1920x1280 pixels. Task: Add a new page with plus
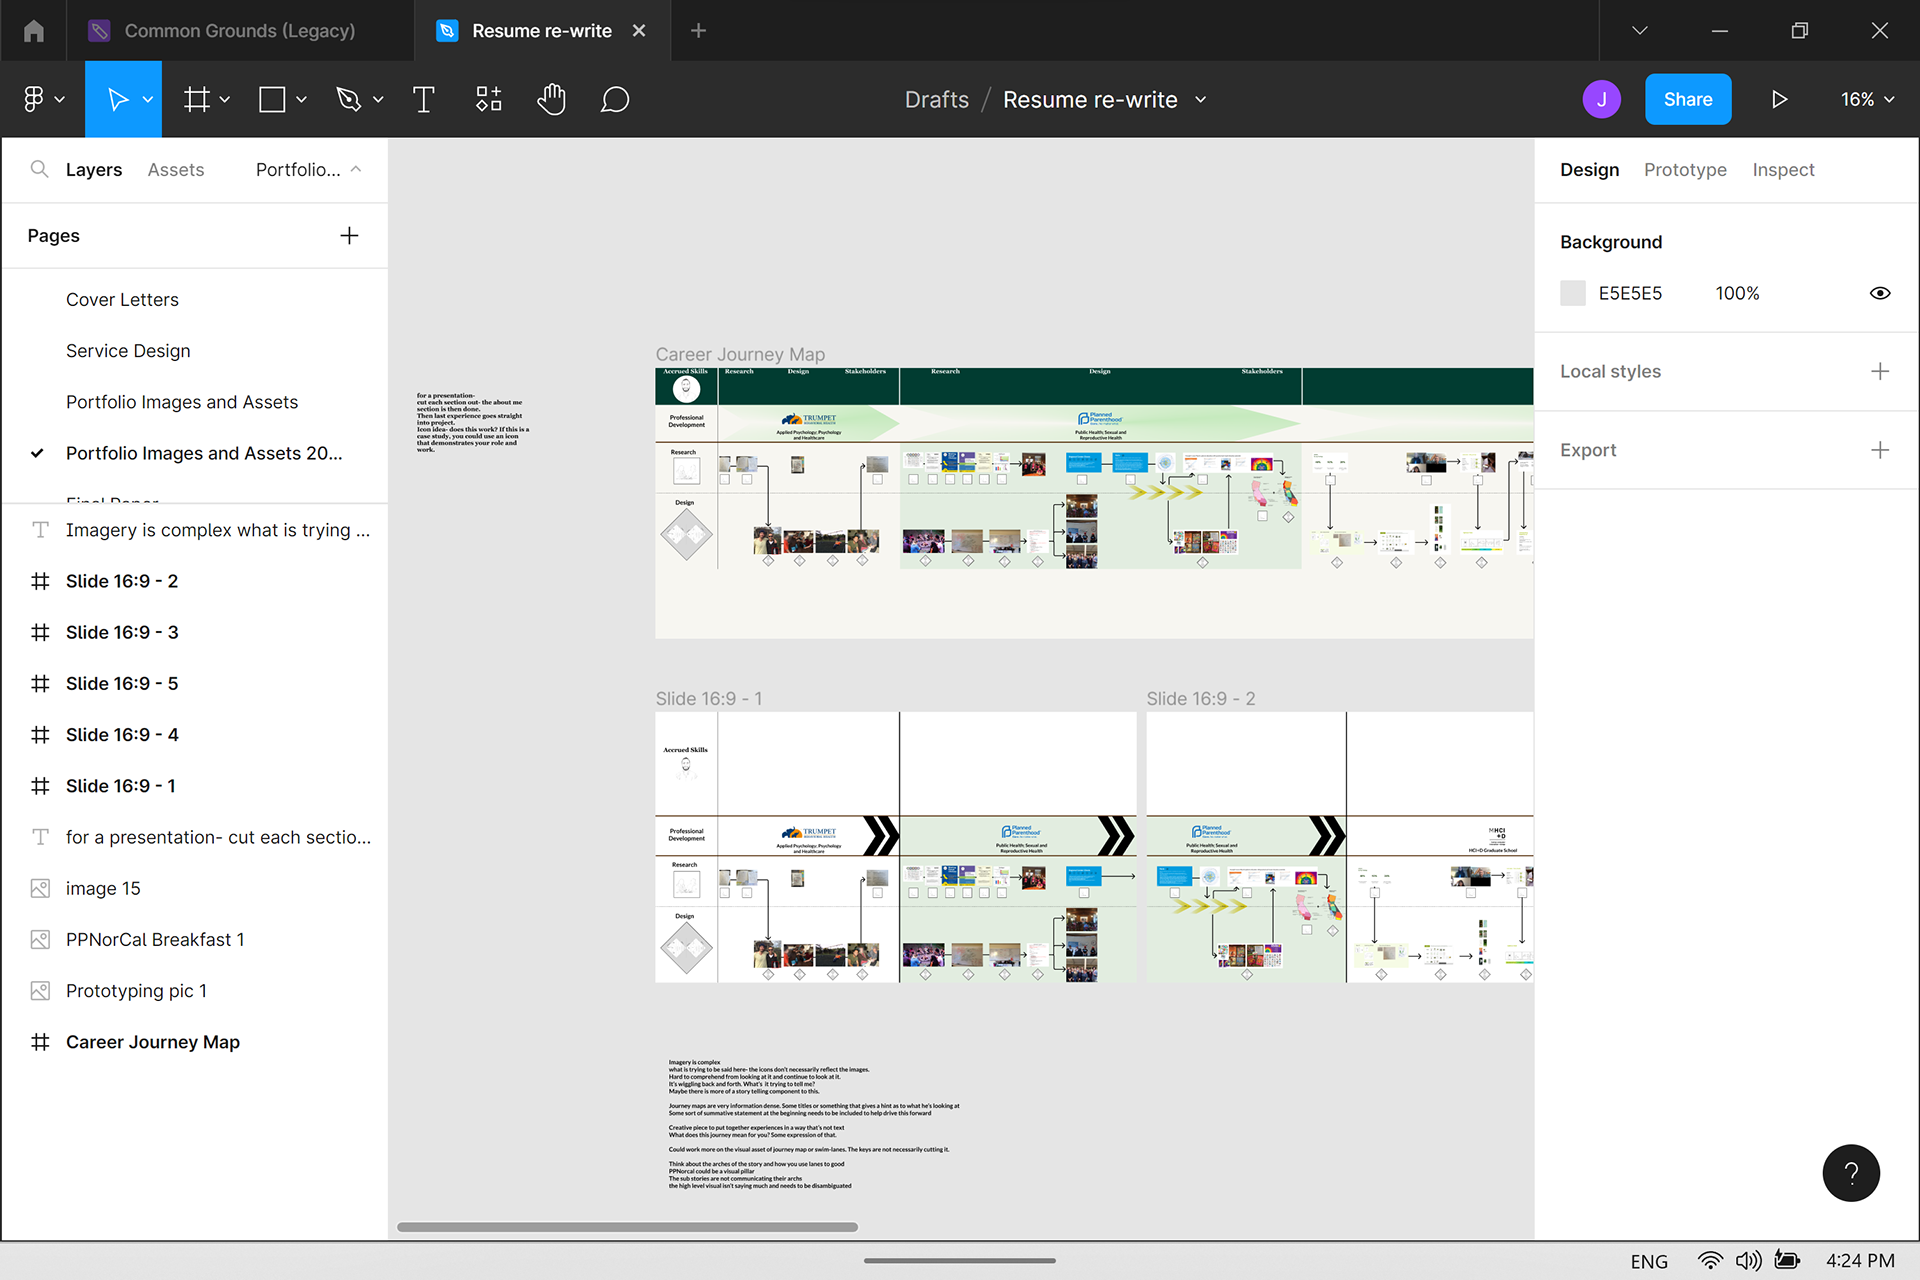(349, 236)
